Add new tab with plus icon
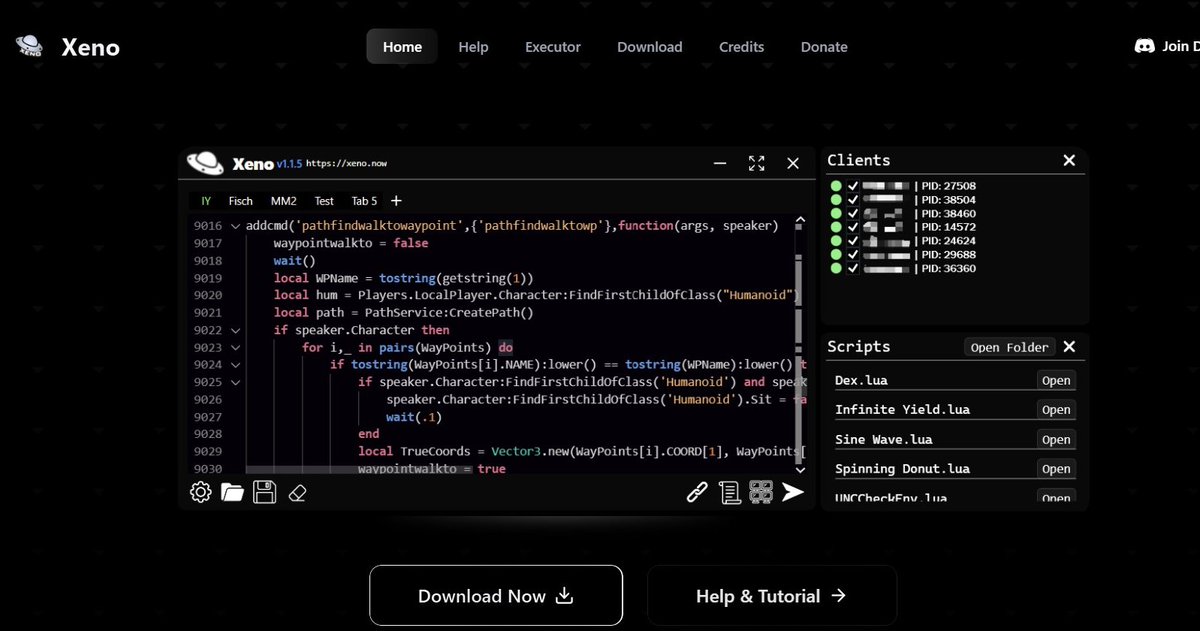This screenshot has width=1200, height=631. click(x=396, y=201)
